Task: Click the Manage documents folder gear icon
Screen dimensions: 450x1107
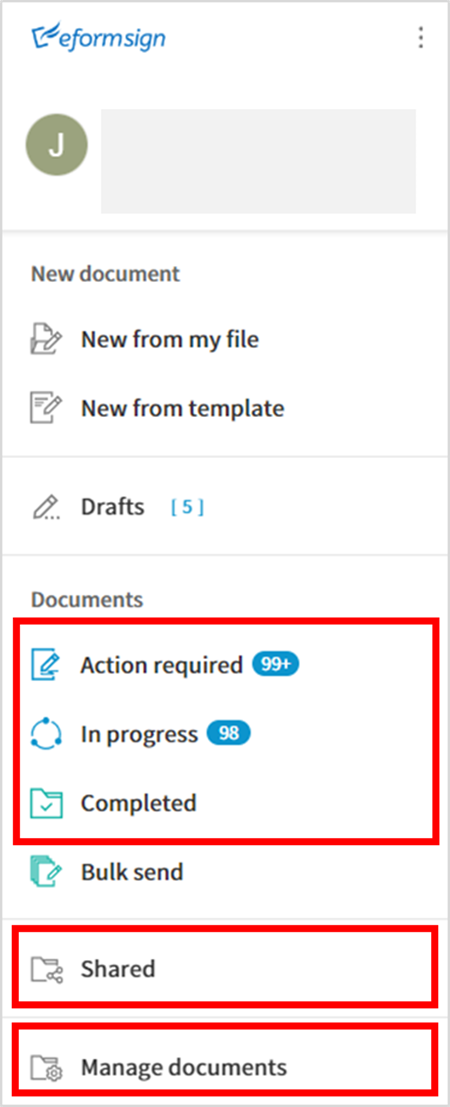Action: (x=46, y=1067)
